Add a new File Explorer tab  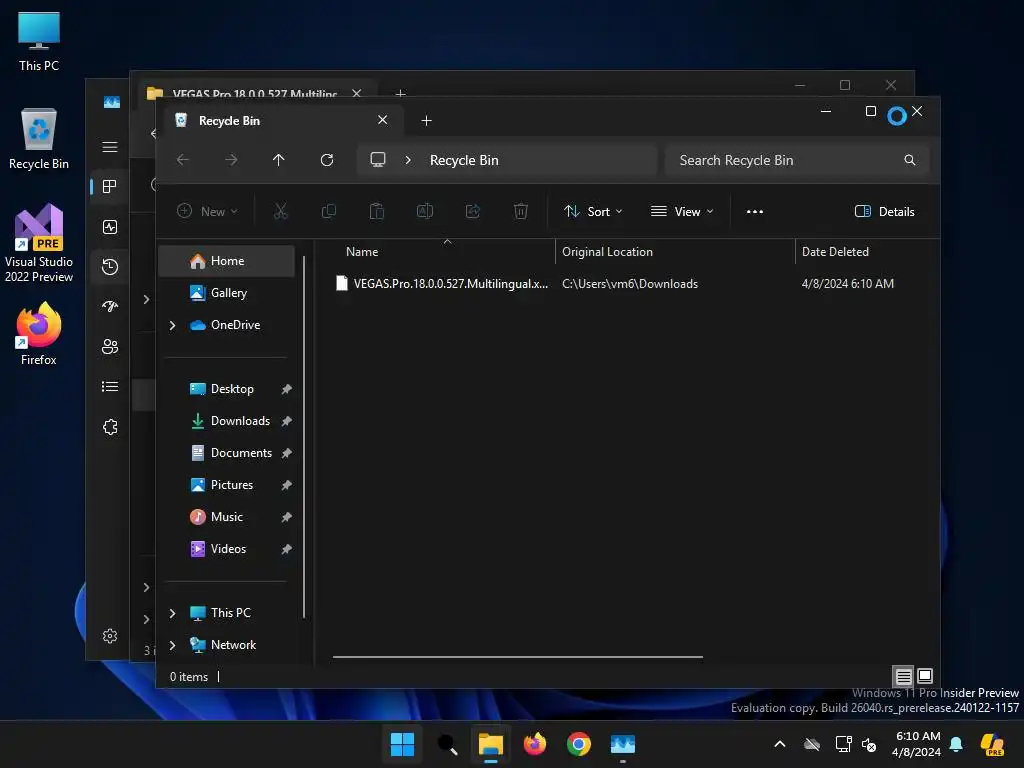click(426, 121)
